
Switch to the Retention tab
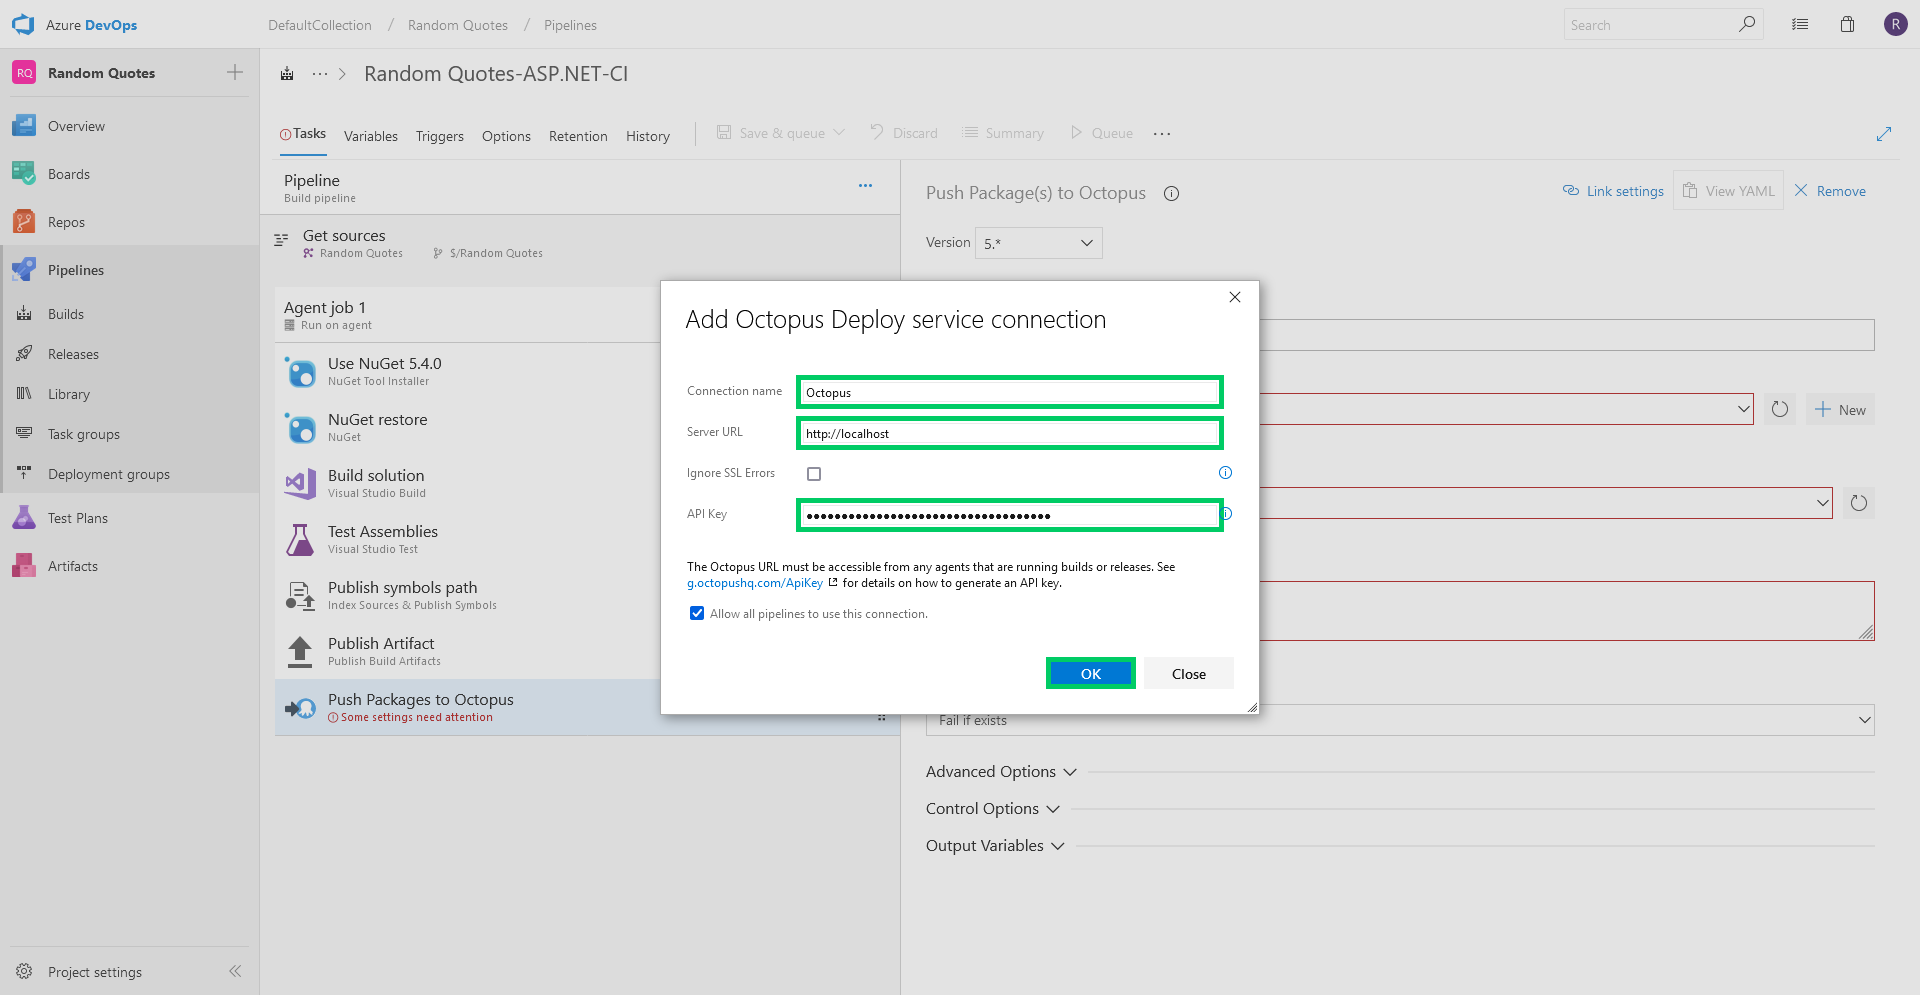coord(578,136)
